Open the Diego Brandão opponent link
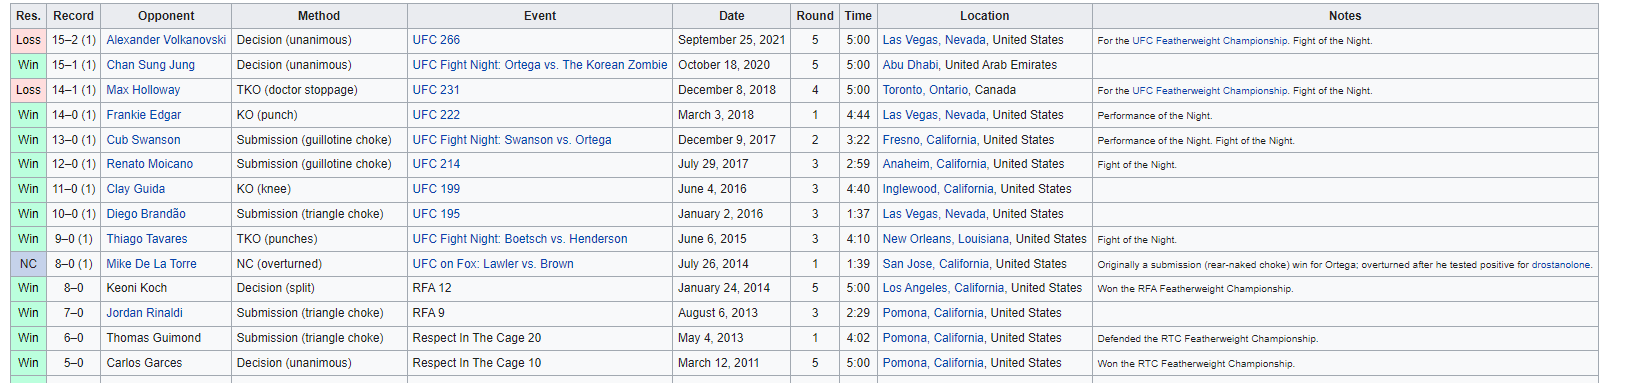The width and height of the screenshot is (1627, 383). [146, 214]
